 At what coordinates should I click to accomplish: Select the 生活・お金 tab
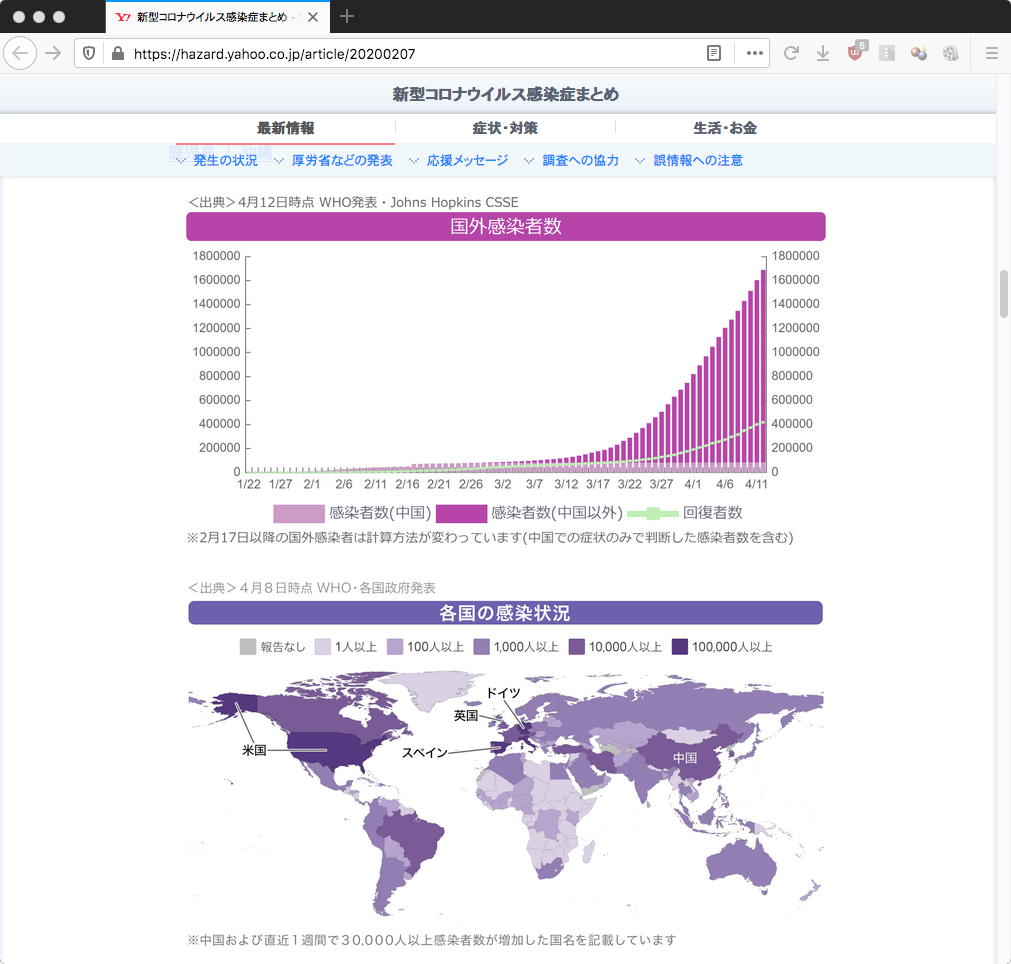(x=725, y=128)
